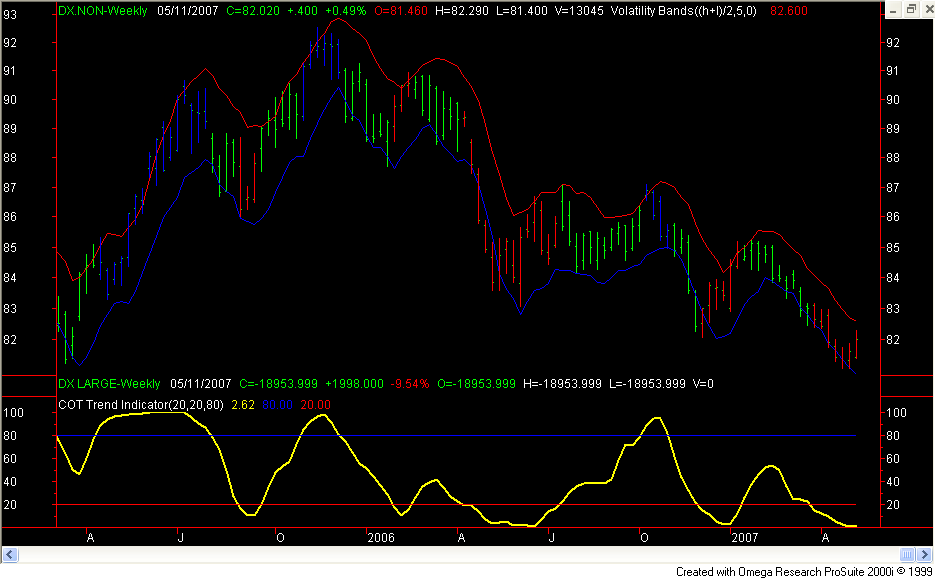935x578 pixels.
Task: Click the L=81.400 low value
Action: coord(521,11)
